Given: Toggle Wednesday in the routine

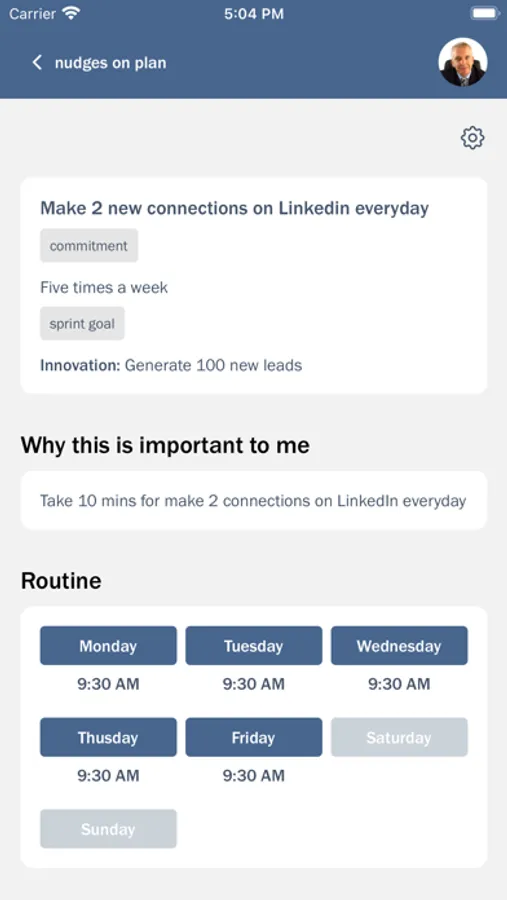Looking at the screenshot, I should point(399,646).
